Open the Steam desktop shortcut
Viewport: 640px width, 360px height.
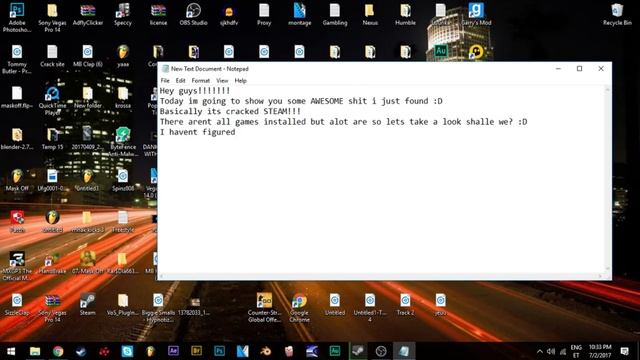tap(88, 304)
